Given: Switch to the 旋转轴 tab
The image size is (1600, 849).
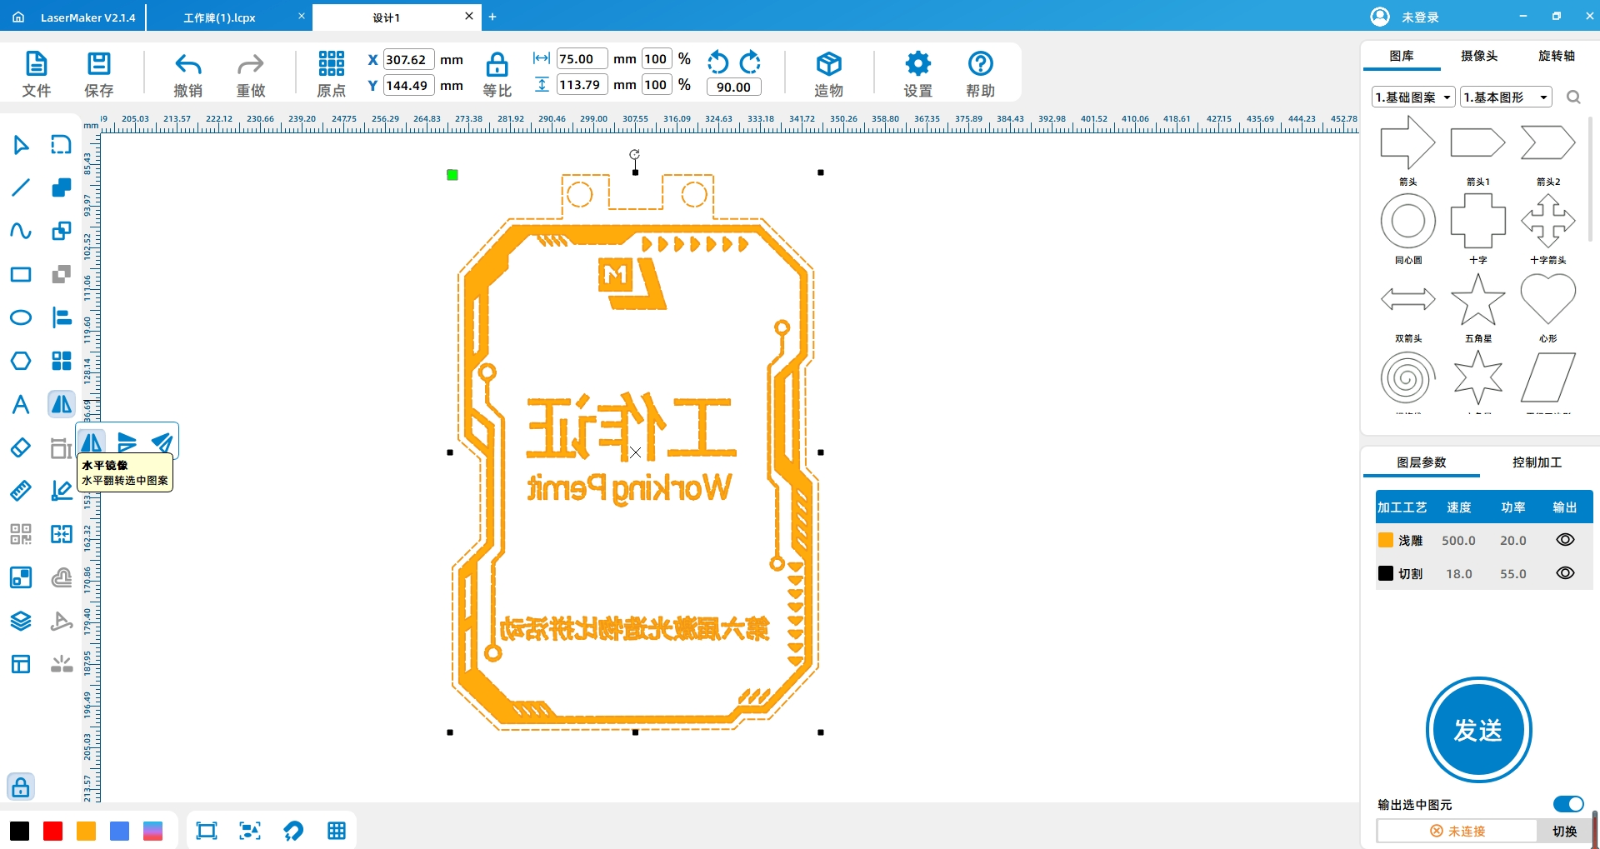Looking at the screenshot, I should click(1556, 56).
